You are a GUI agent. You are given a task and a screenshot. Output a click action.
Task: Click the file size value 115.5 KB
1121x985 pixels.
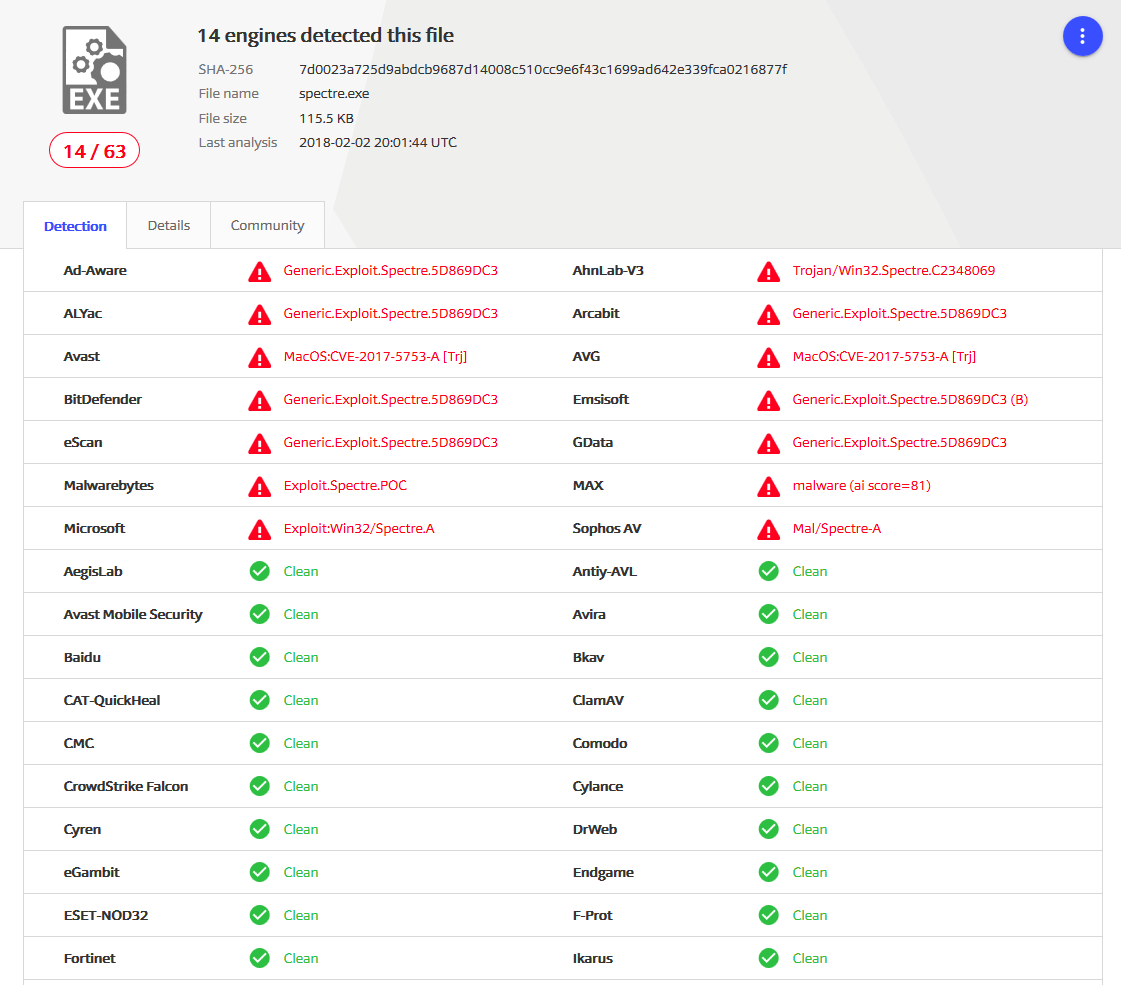click(x=326, y=119)
